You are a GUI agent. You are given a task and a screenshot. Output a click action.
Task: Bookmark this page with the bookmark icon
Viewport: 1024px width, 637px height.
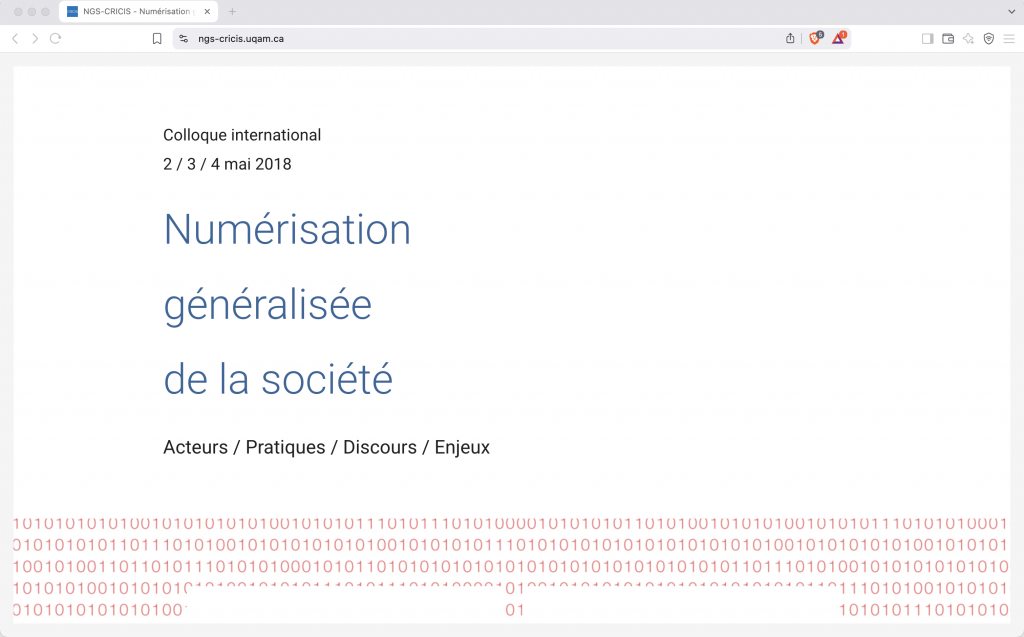[157, 38]
